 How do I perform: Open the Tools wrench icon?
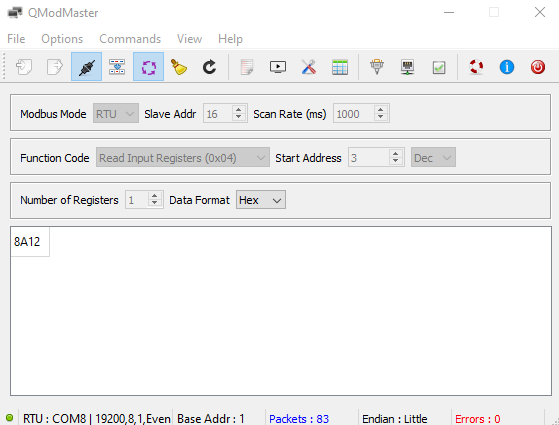tap(309, 67)
